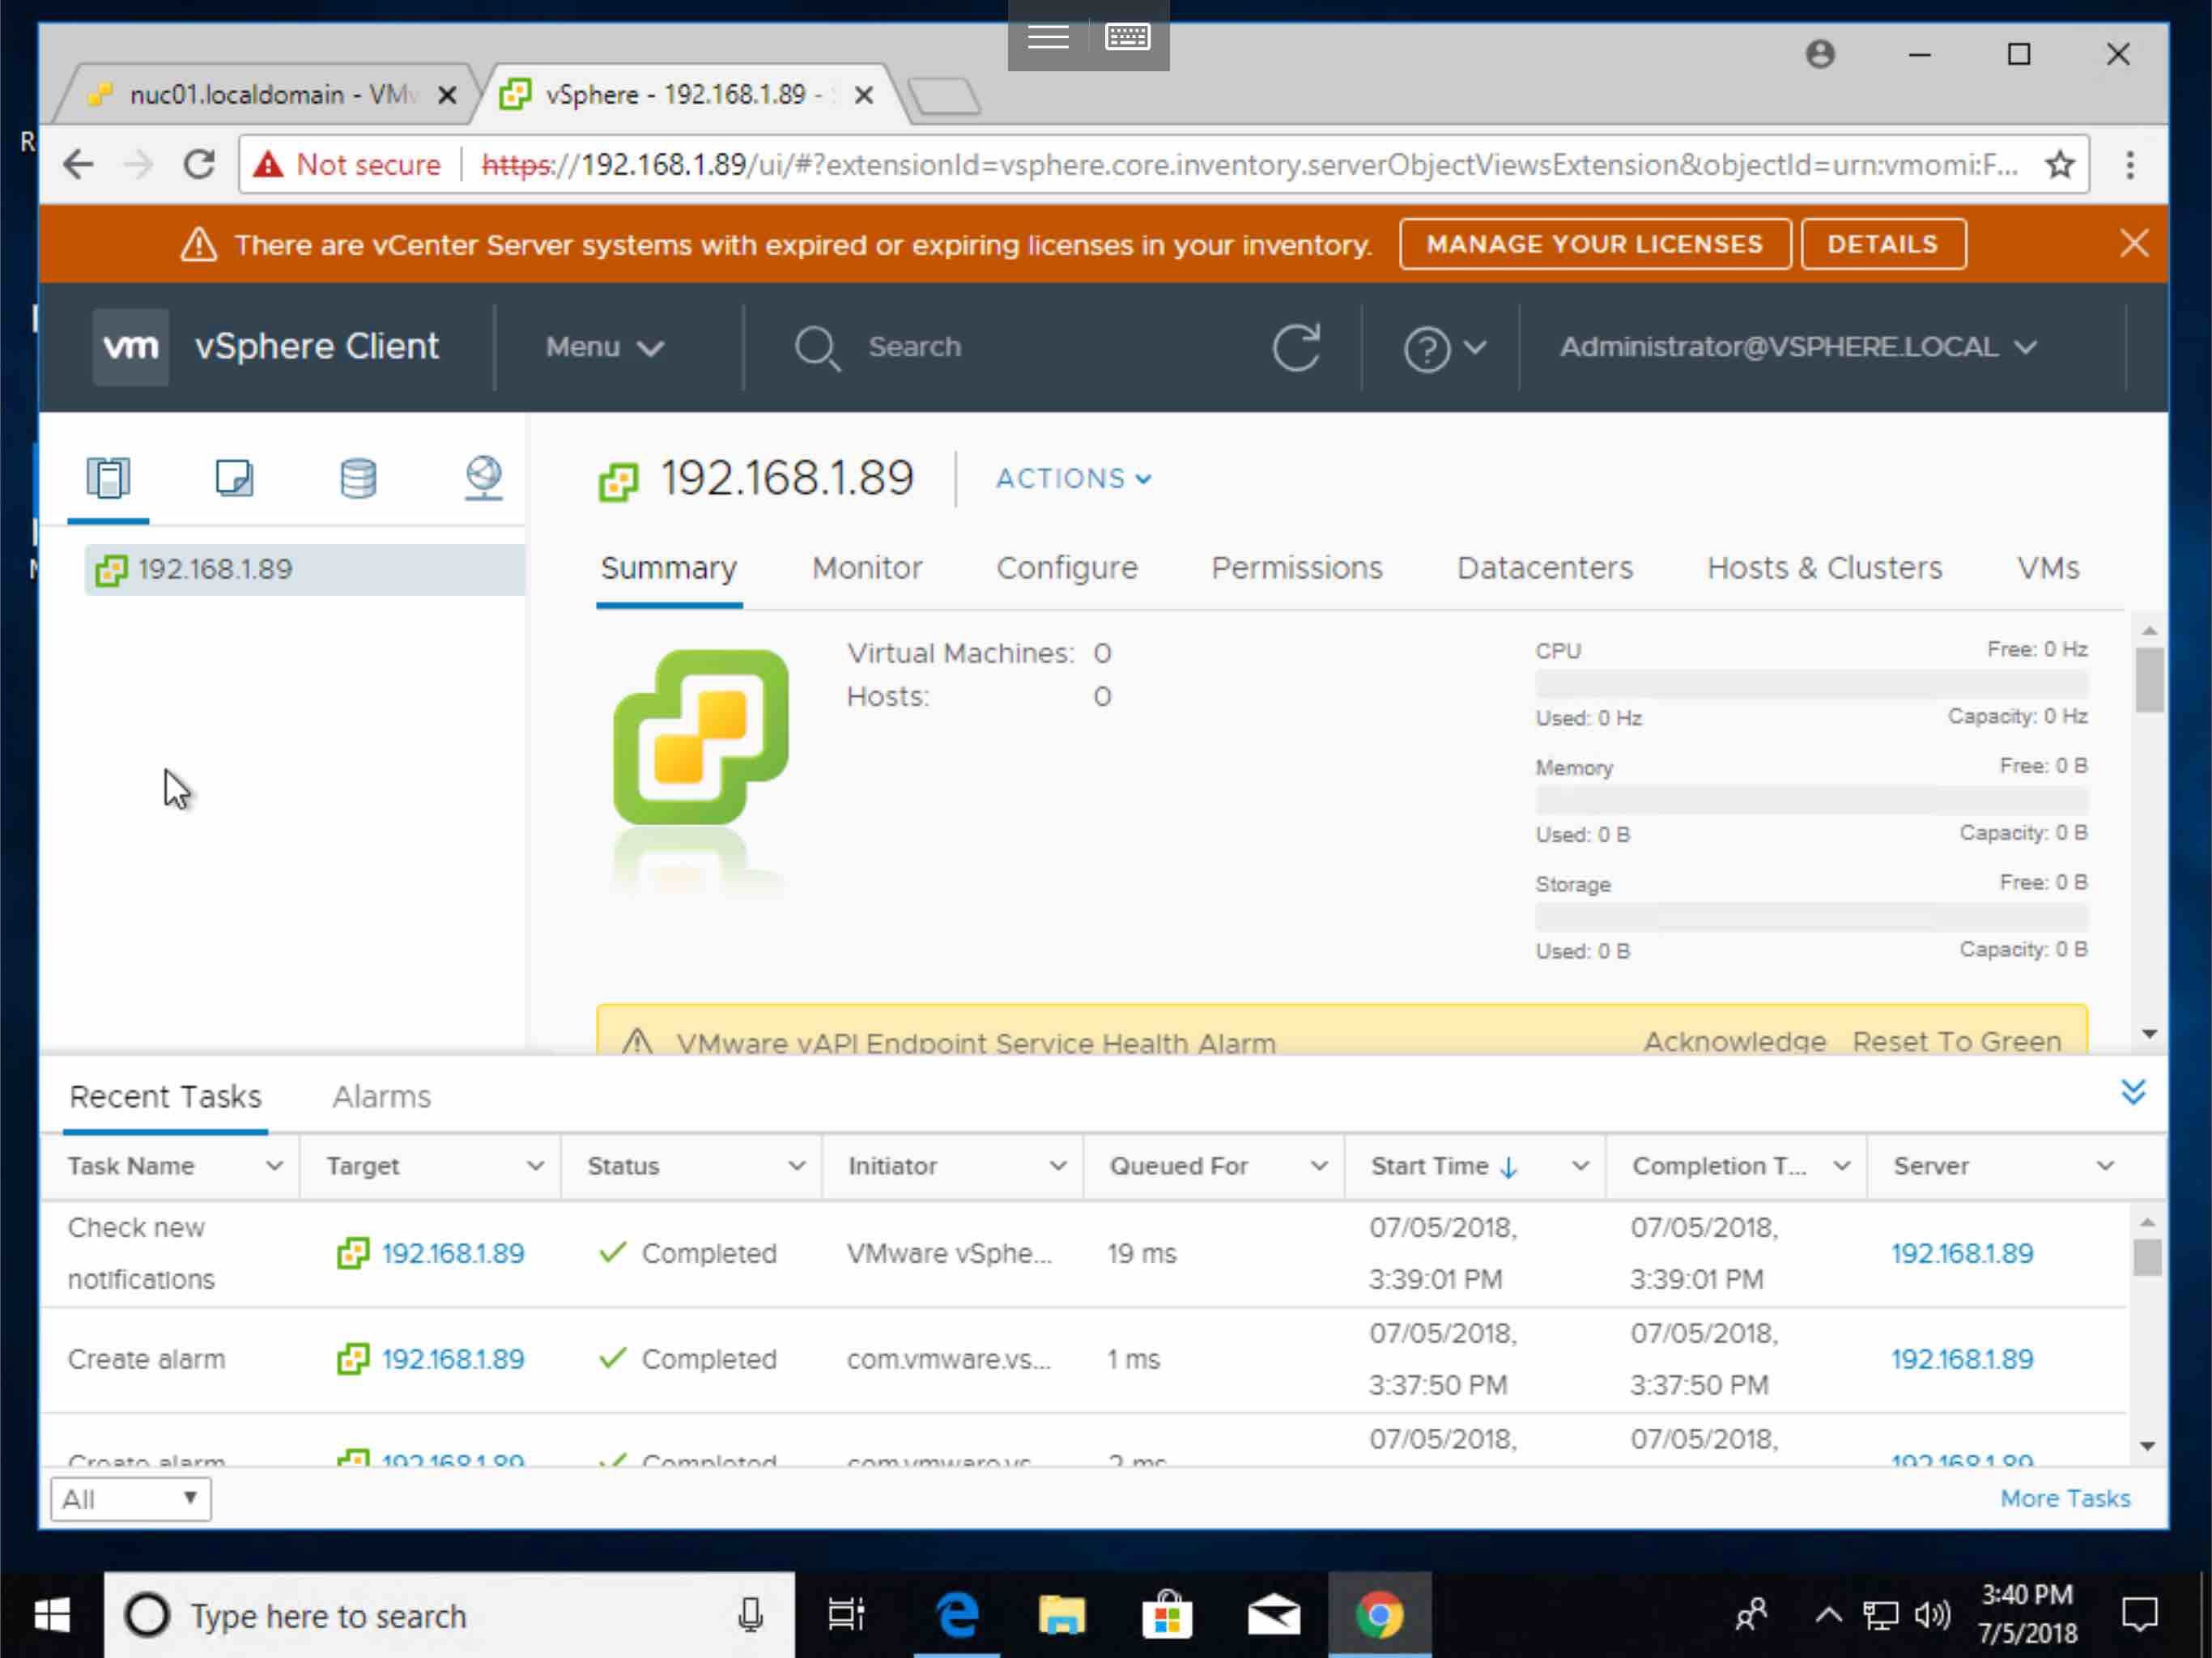Click the Not secure warning indicator

[347, 164]
